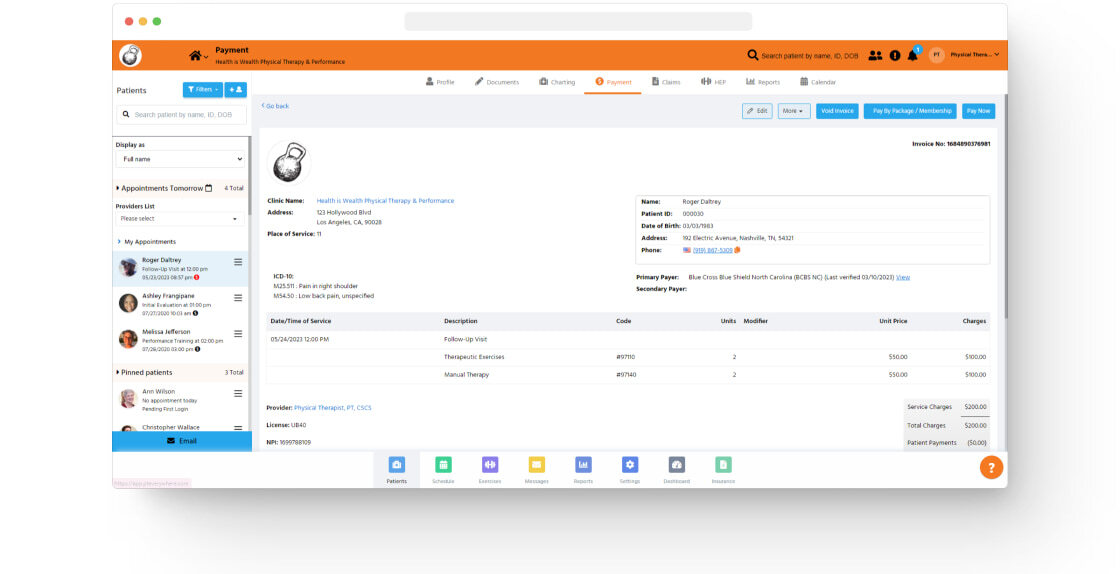Open the Insurance icon in bottom bar
1120x574 pixels.
coord(723,465)
